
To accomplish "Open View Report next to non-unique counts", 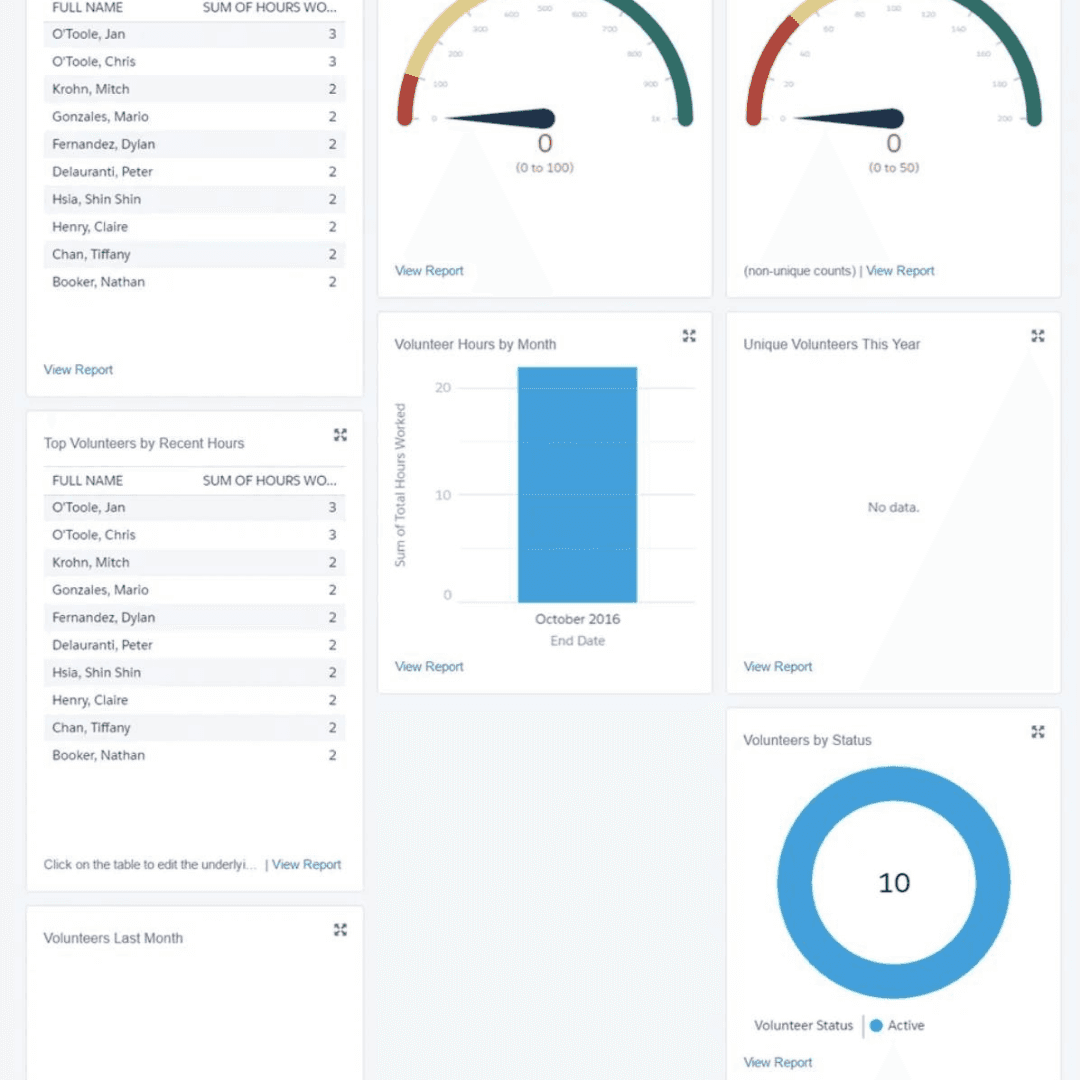I will coord(900,271).
